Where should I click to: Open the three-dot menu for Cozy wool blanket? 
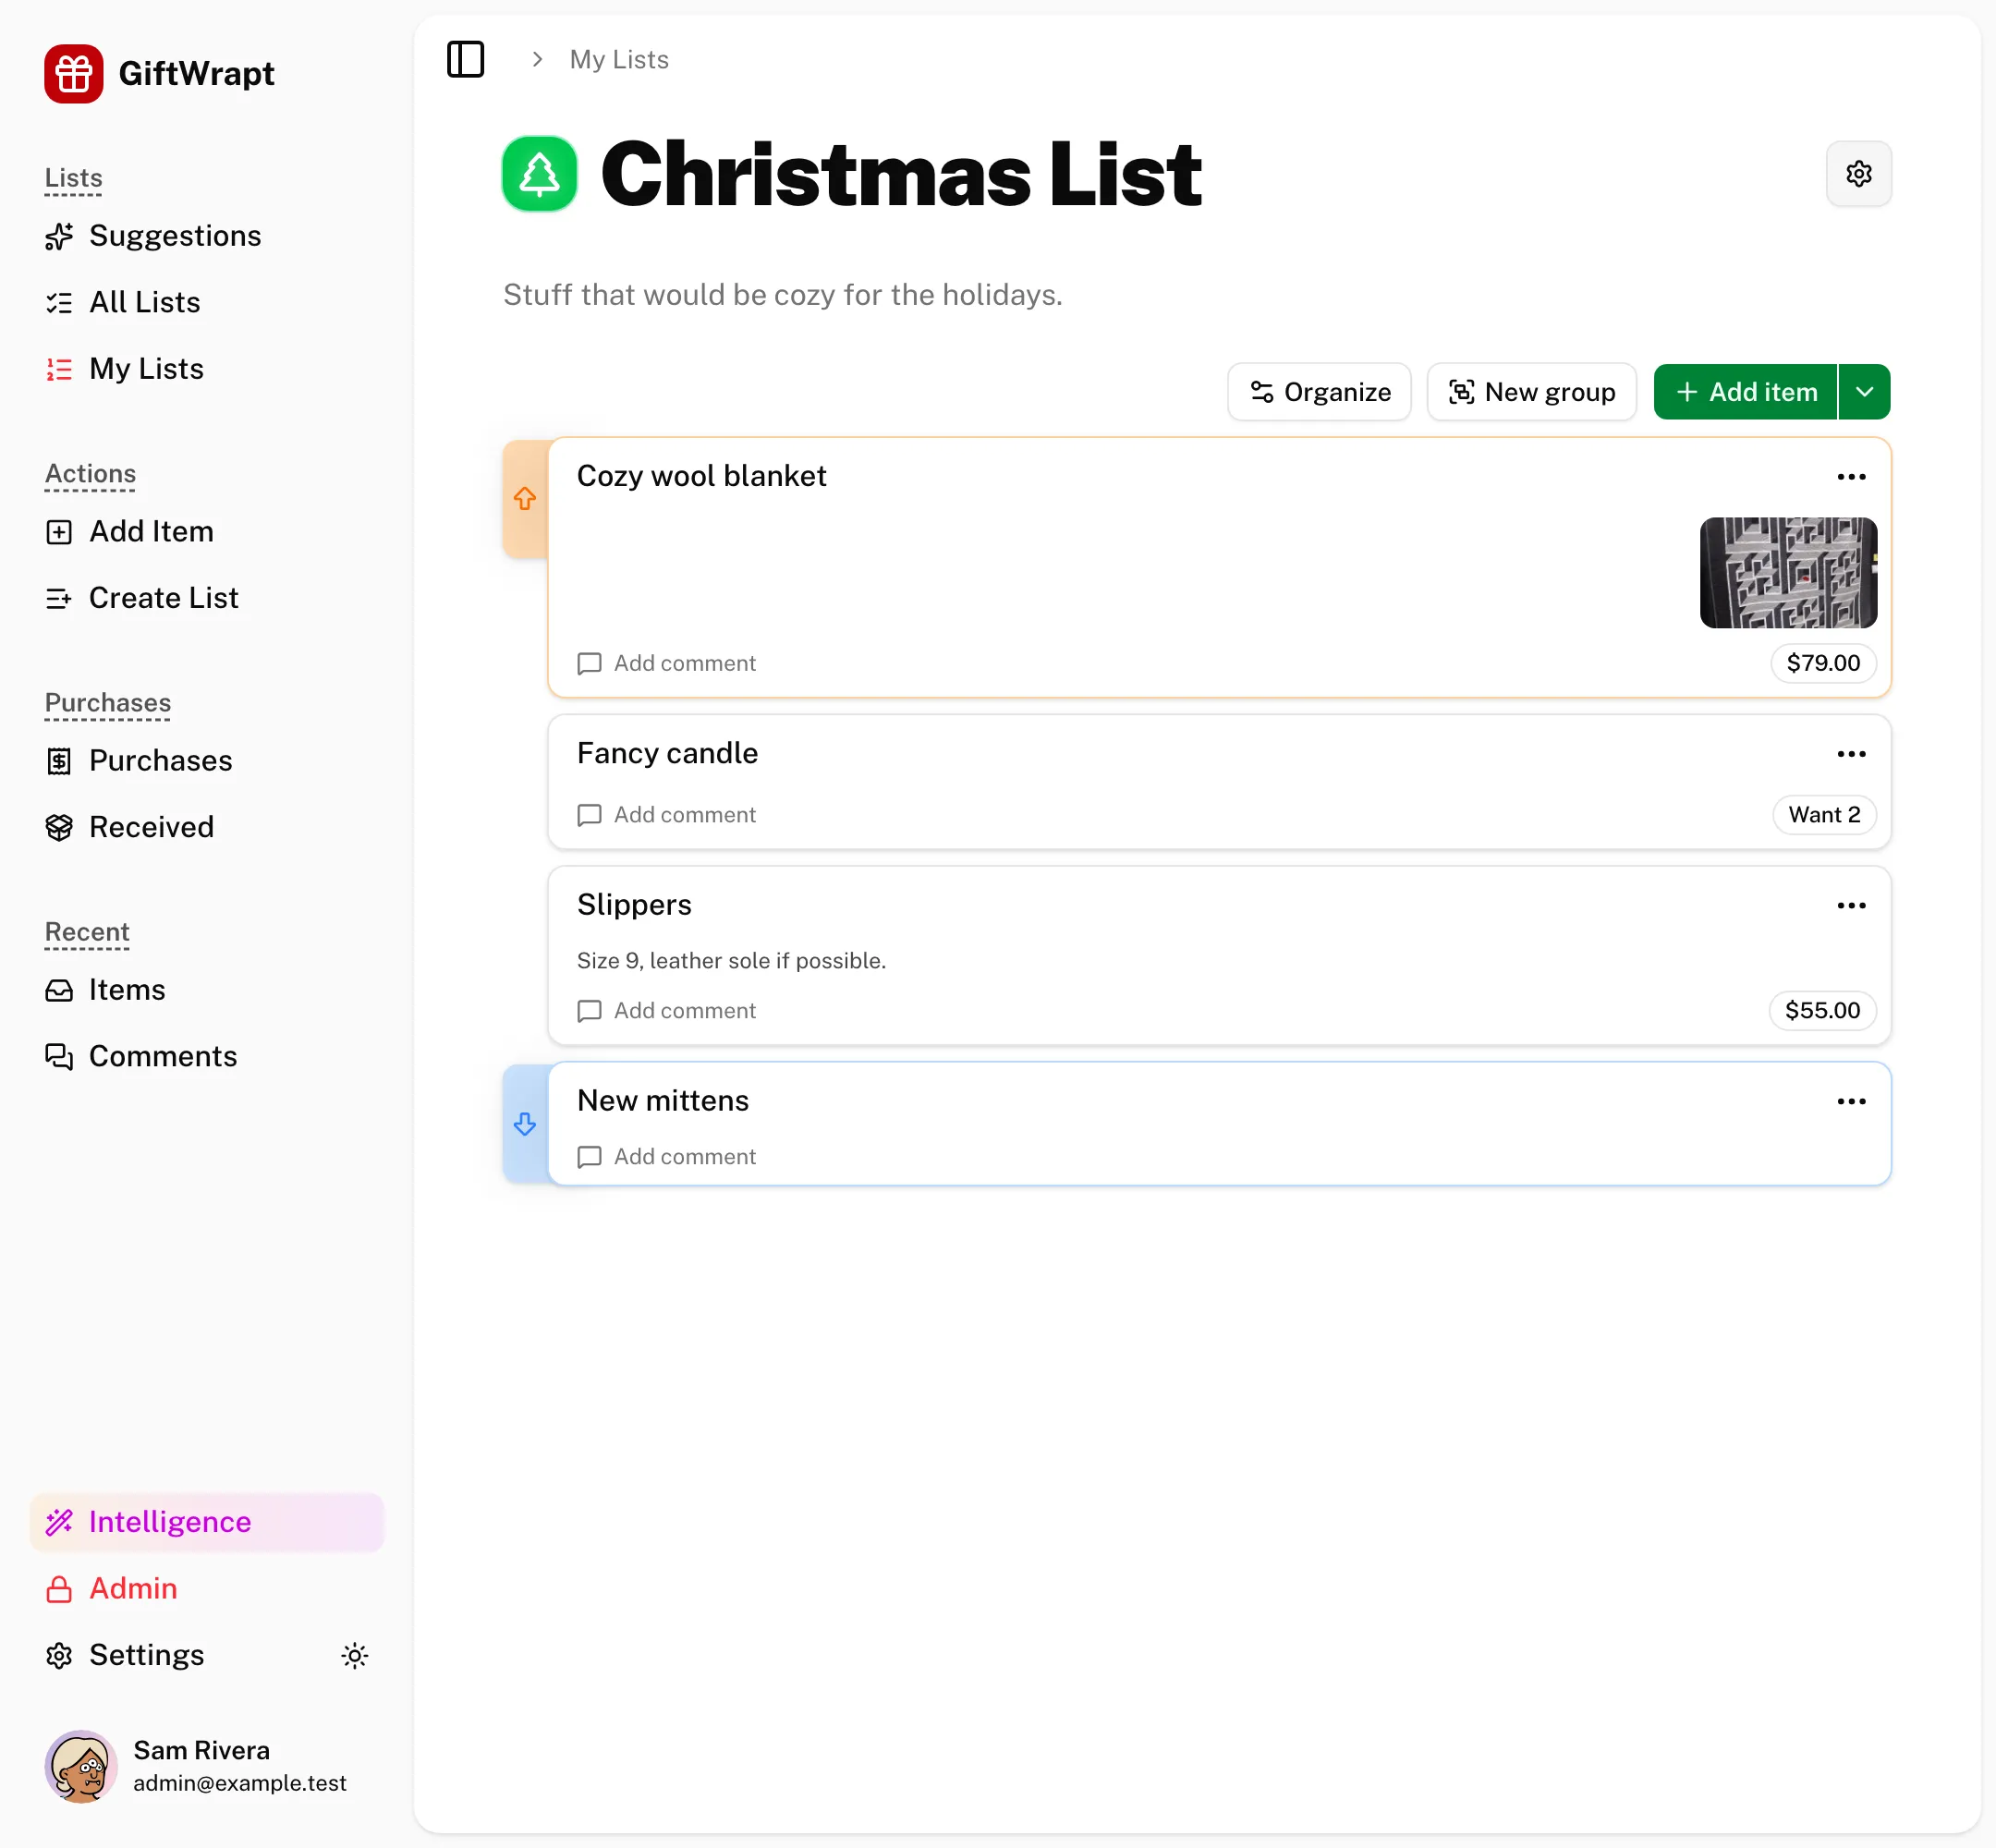tap(1851, 477)
